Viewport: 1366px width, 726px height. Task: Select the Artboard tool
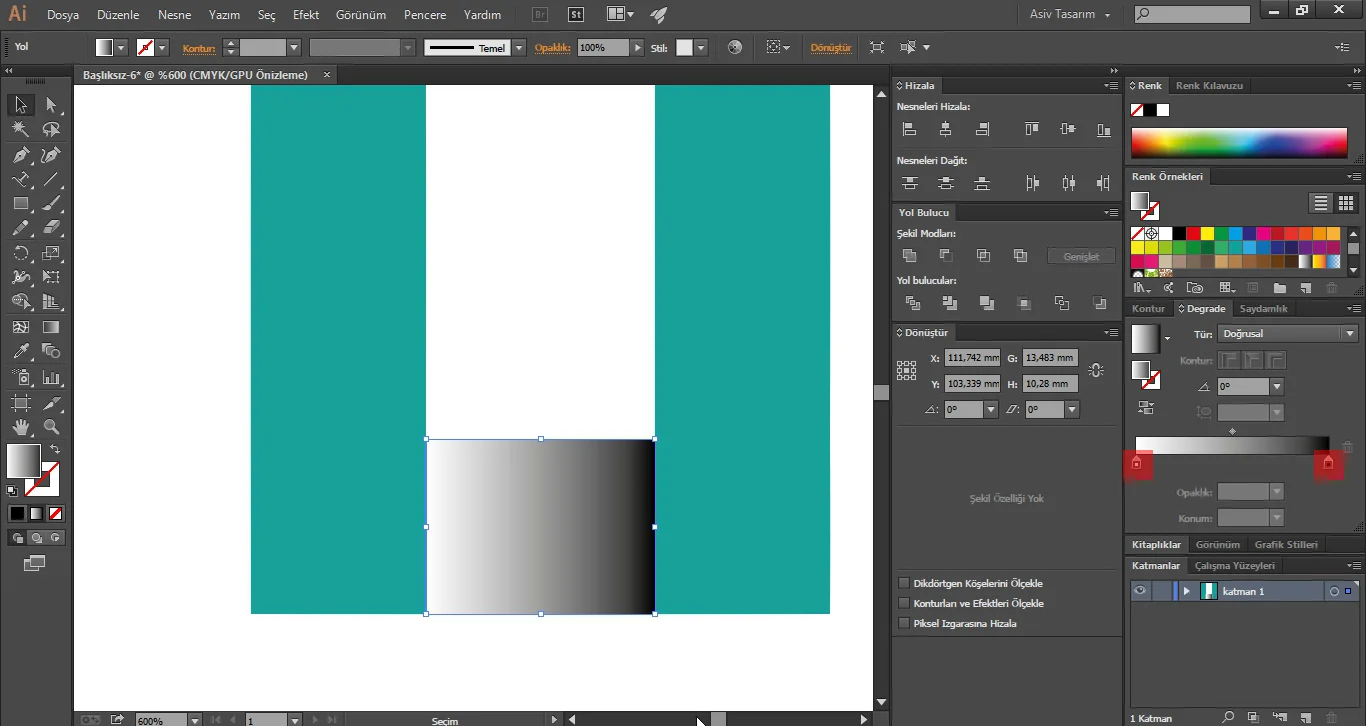pyautogui.click(x=20, y=403)
